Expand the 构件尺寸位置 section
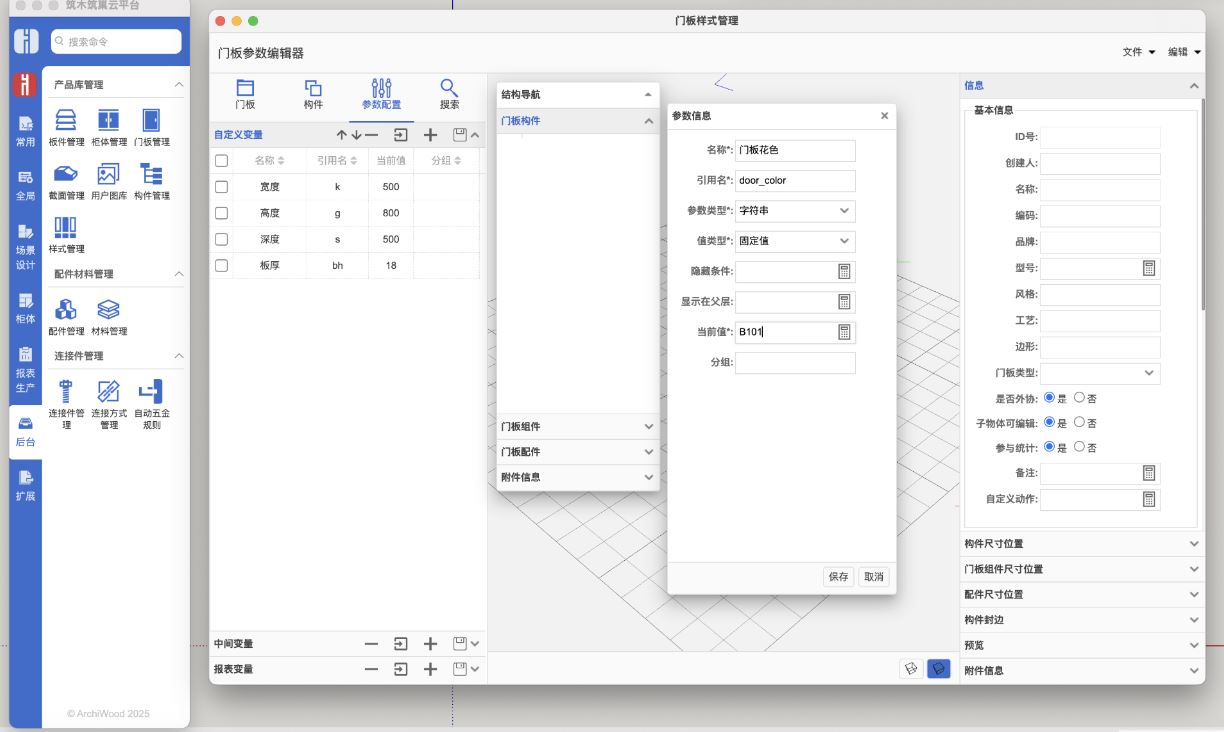This screenshot has width=1224, height=732. [1081, 544]
